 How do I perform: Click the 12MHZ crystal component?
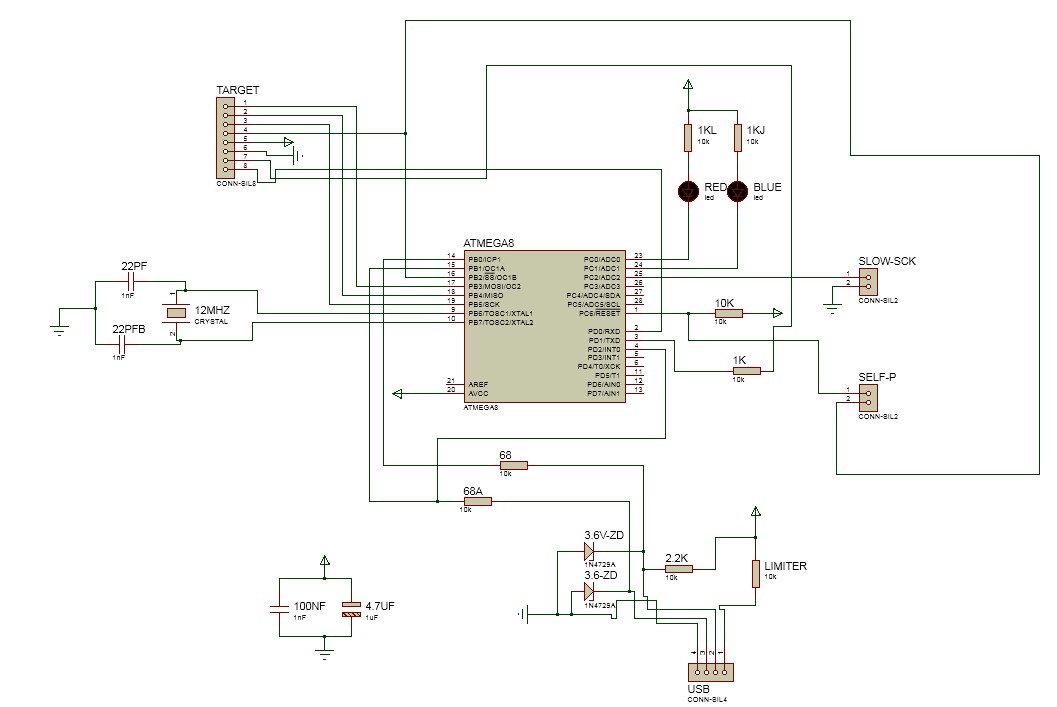[x=175, y=310]
